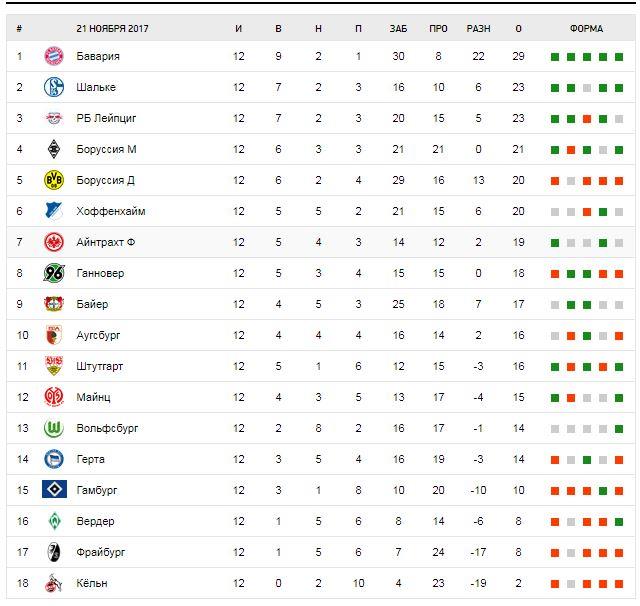640x606 pixels.
Task: Click the Hamburg club badge
Action: (53, 490)
